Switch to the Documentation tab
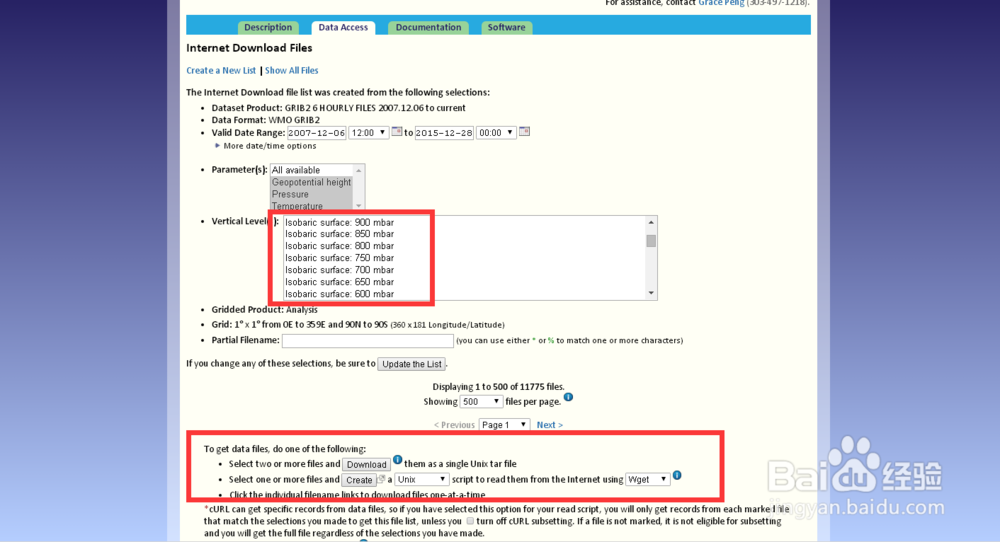The width and height of the screenshot is (1000, 542). (x=428, y=27)
